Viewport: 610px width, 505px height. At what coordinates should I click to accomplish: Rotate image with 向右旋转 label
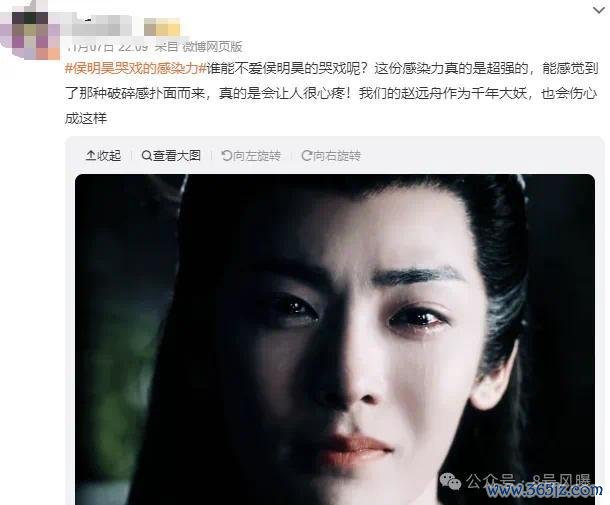tap(337, 156)
